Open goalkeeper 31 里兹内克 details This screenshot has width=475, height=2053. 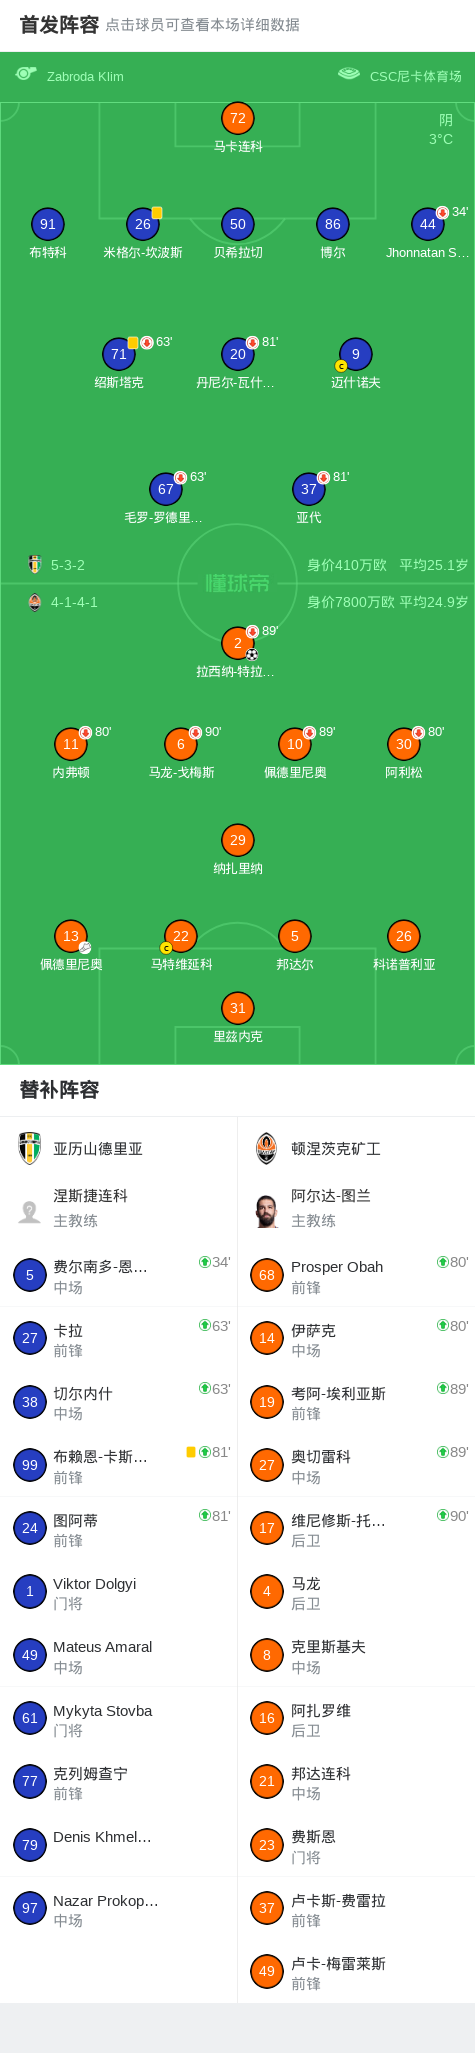point(238,1008)
